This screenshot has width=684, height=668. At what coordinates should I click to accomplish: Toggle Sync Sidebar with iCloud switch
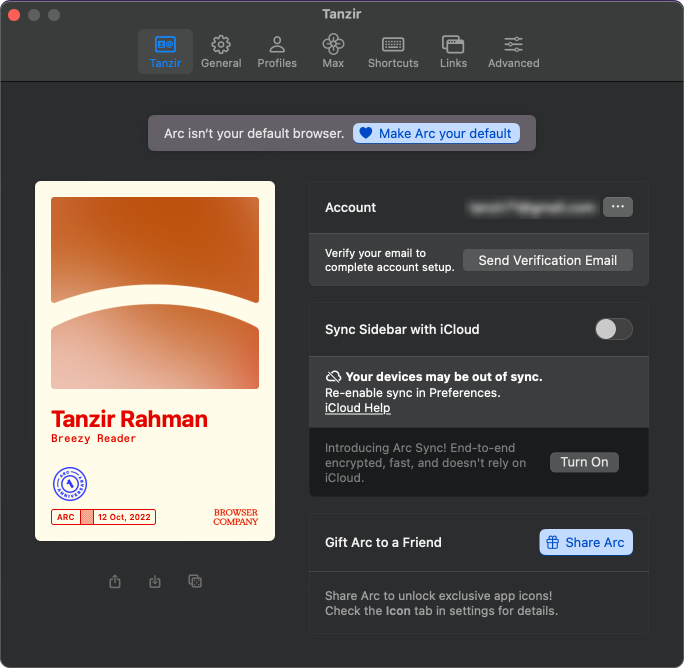click(x=613, y=329)
